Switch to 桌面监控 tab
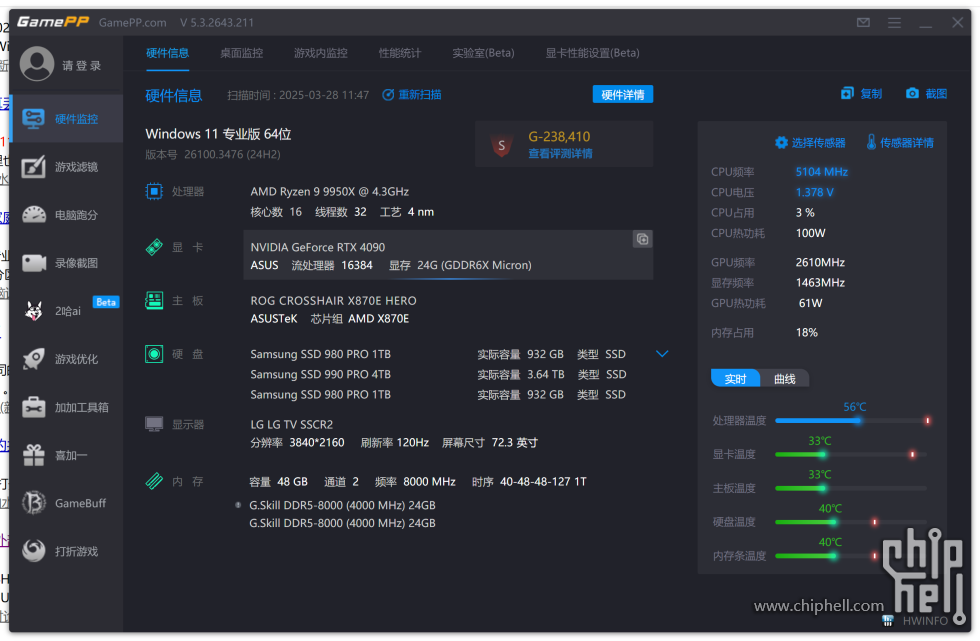This screenshot has width=980, height=641. [241, 53]
